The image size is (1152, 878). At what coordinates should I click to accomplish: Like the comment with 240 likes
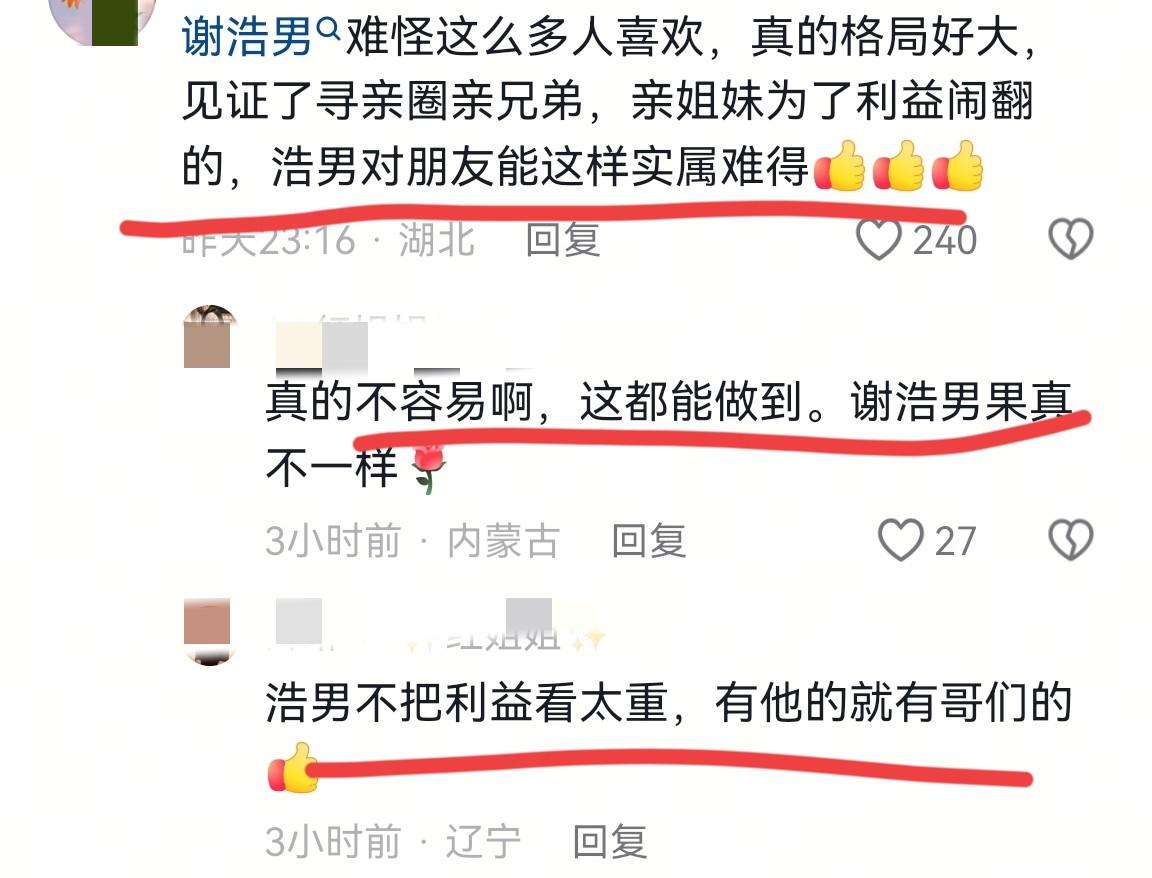pos(879,239)
